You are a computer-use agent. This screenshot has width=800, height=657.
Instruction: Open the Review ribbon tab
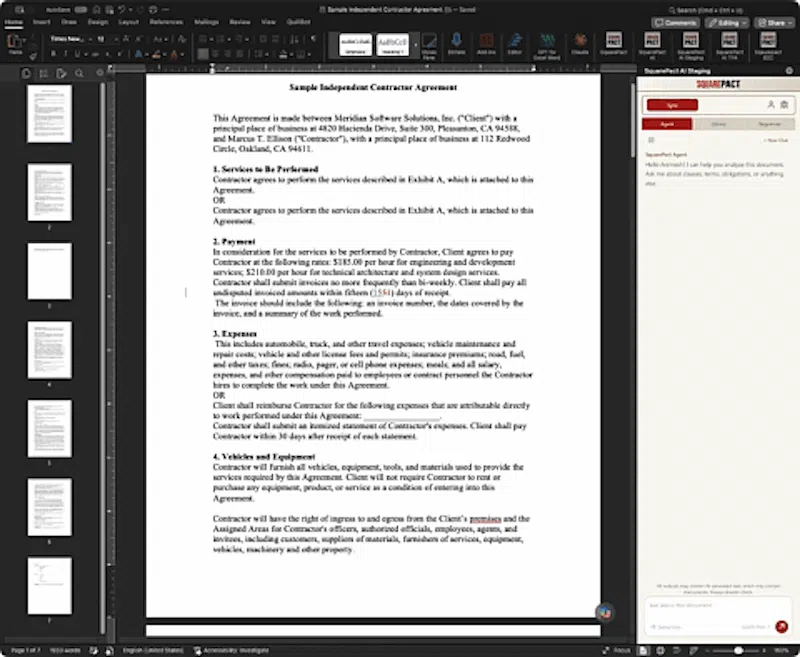239,22
